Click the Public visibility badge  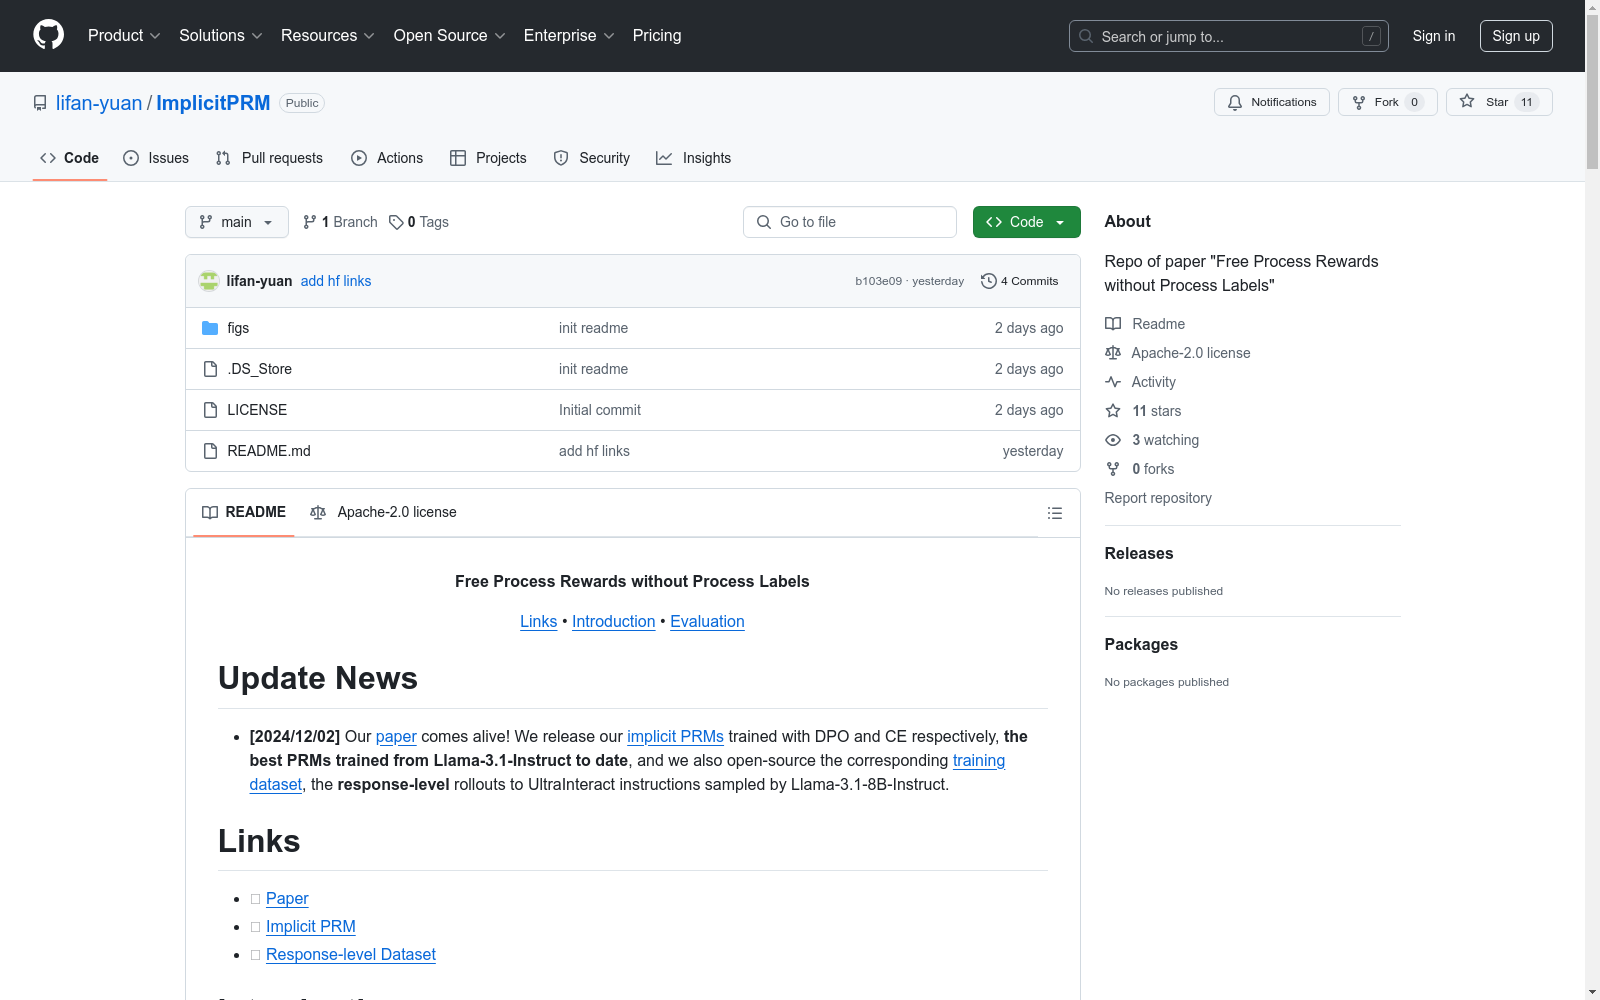[x=302, y=103]
